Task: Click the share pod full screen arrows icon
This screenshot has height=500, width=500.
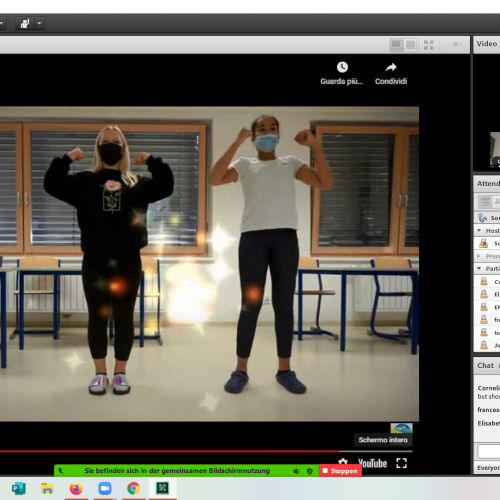Action: coord(429,44)
